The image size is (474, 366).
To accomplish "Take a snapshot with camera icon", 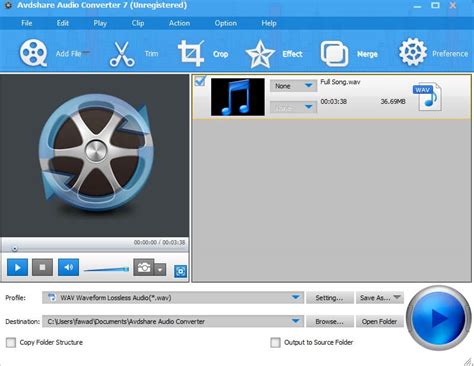I will (144, 267).
